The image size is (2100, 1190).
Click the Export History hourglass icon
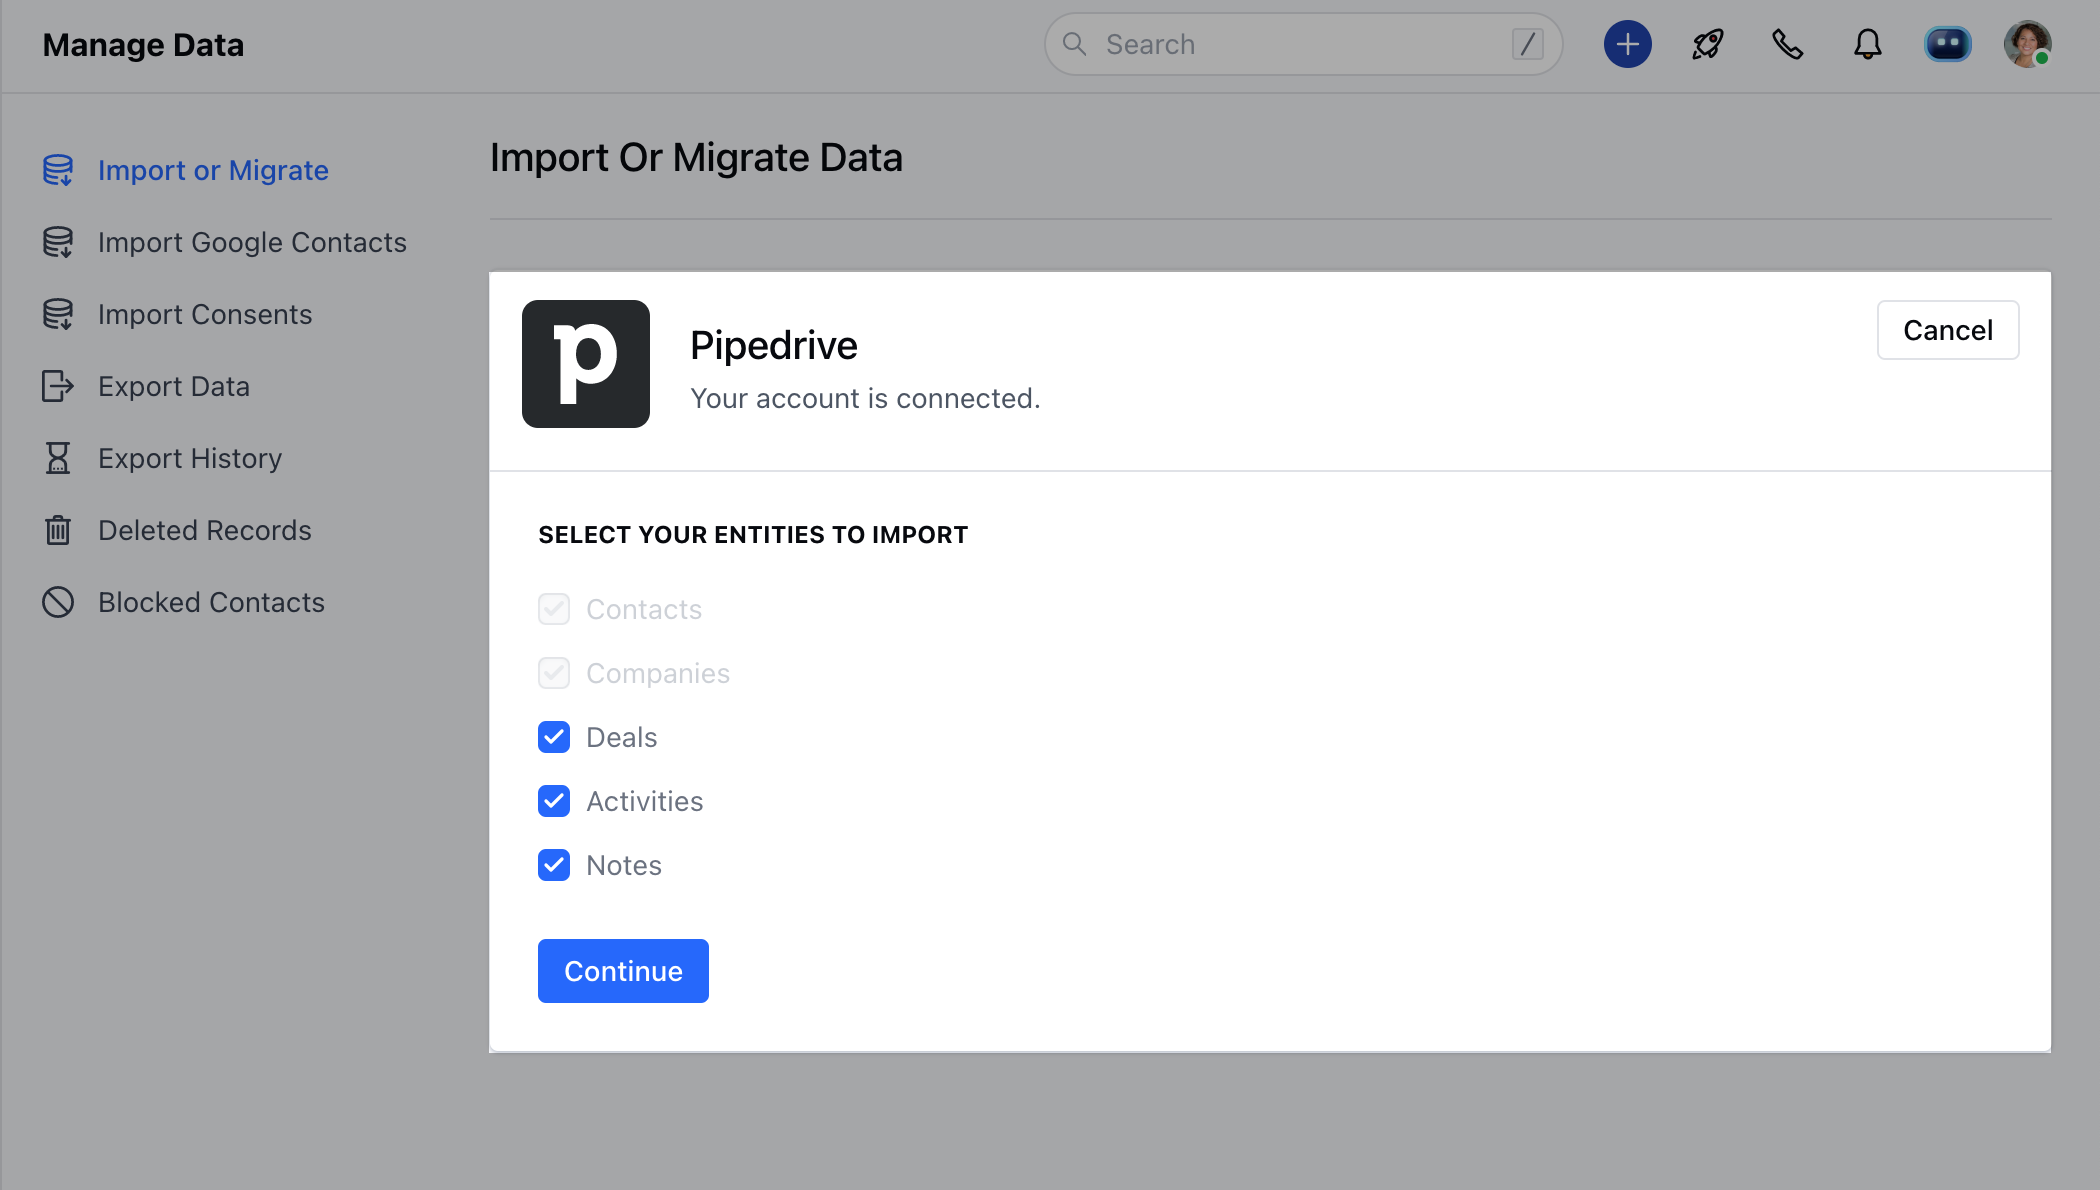tap(58, 458)
